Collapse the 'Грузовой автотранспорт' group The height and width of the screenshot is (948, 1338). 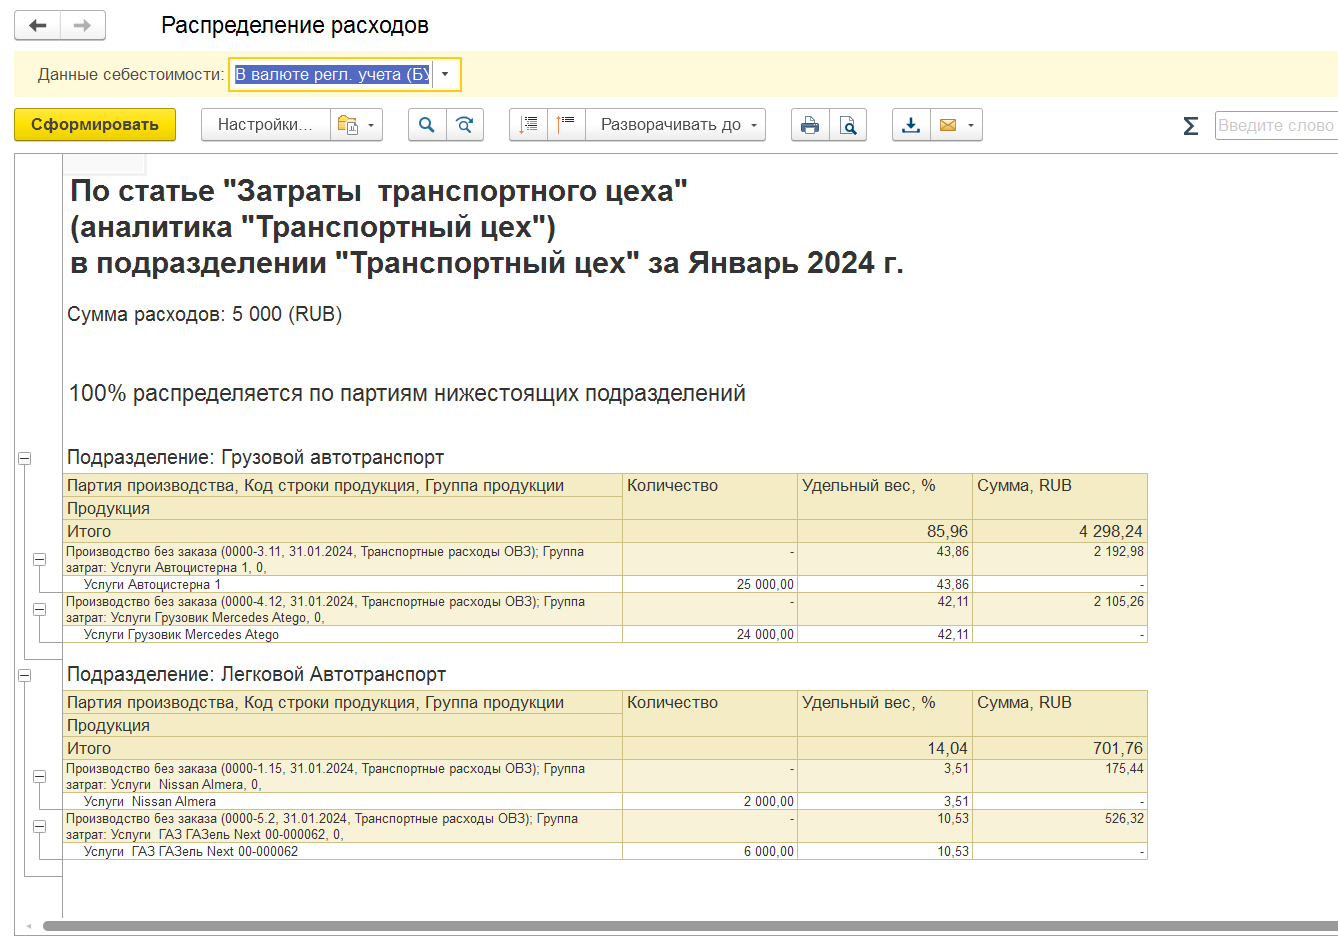(x=25, y=458)
